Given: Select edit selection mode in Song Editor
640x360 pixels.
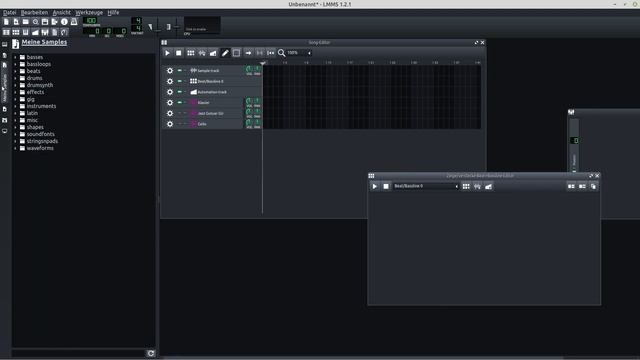Looking at the screenshot, I should click(236, 53).
